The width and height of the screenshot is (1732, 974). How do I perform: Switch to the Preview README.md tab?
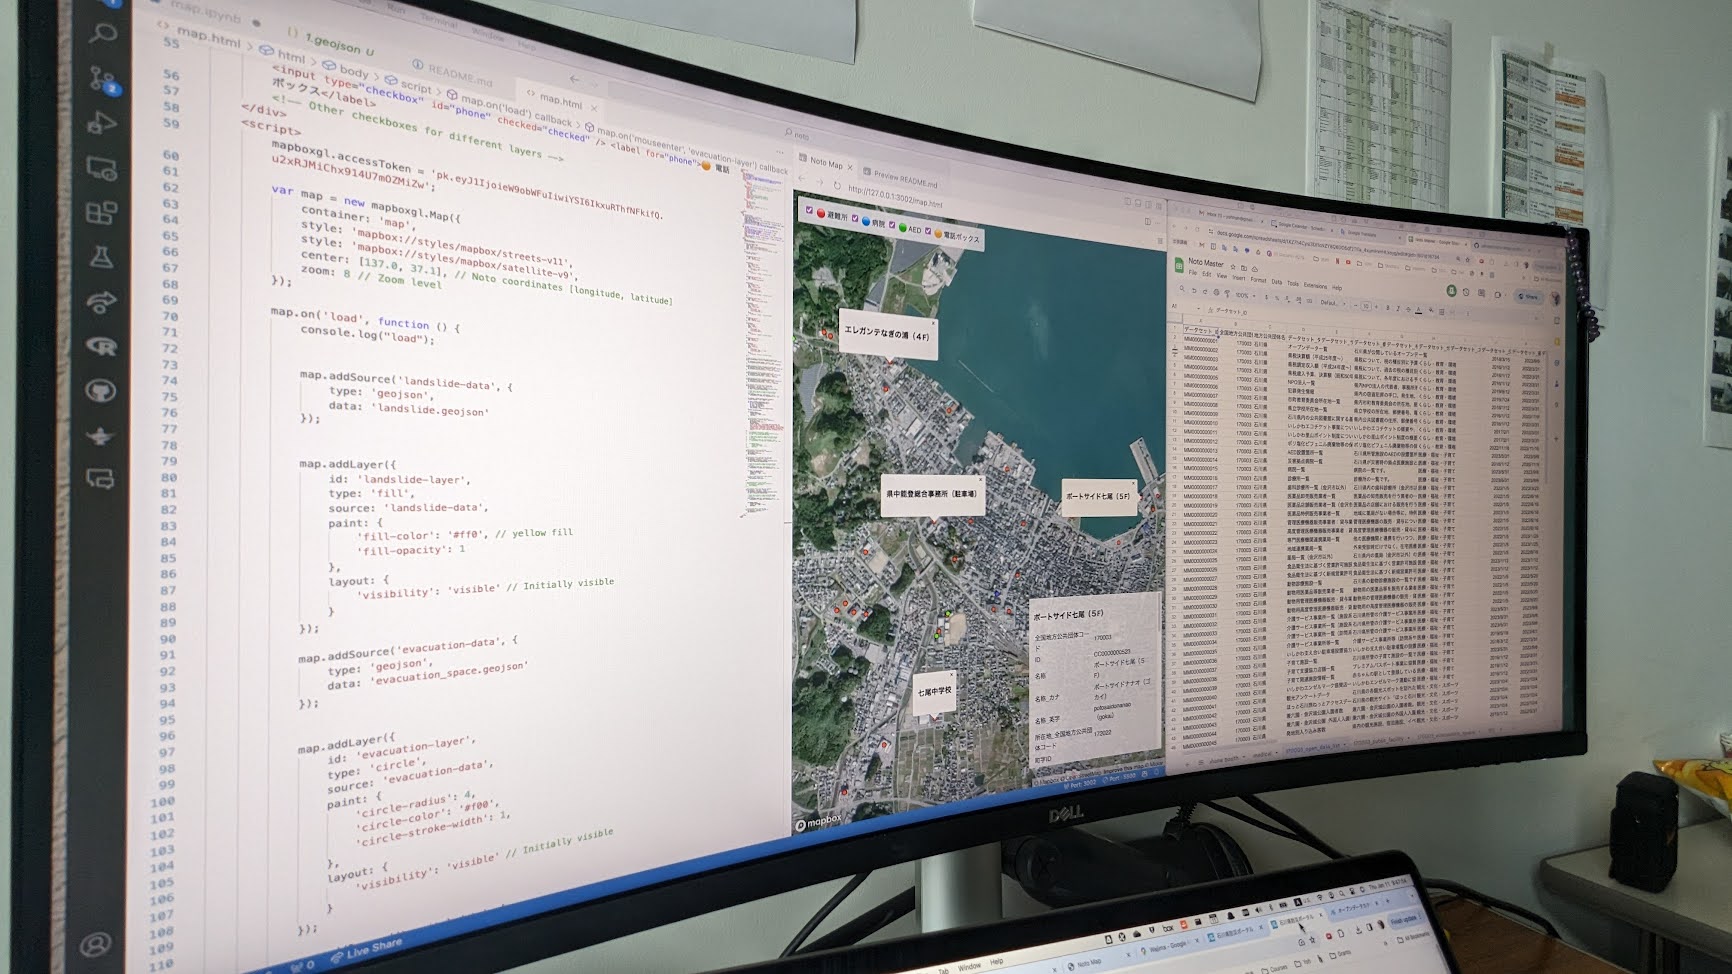pyautogui.click(x=900, y=177)
